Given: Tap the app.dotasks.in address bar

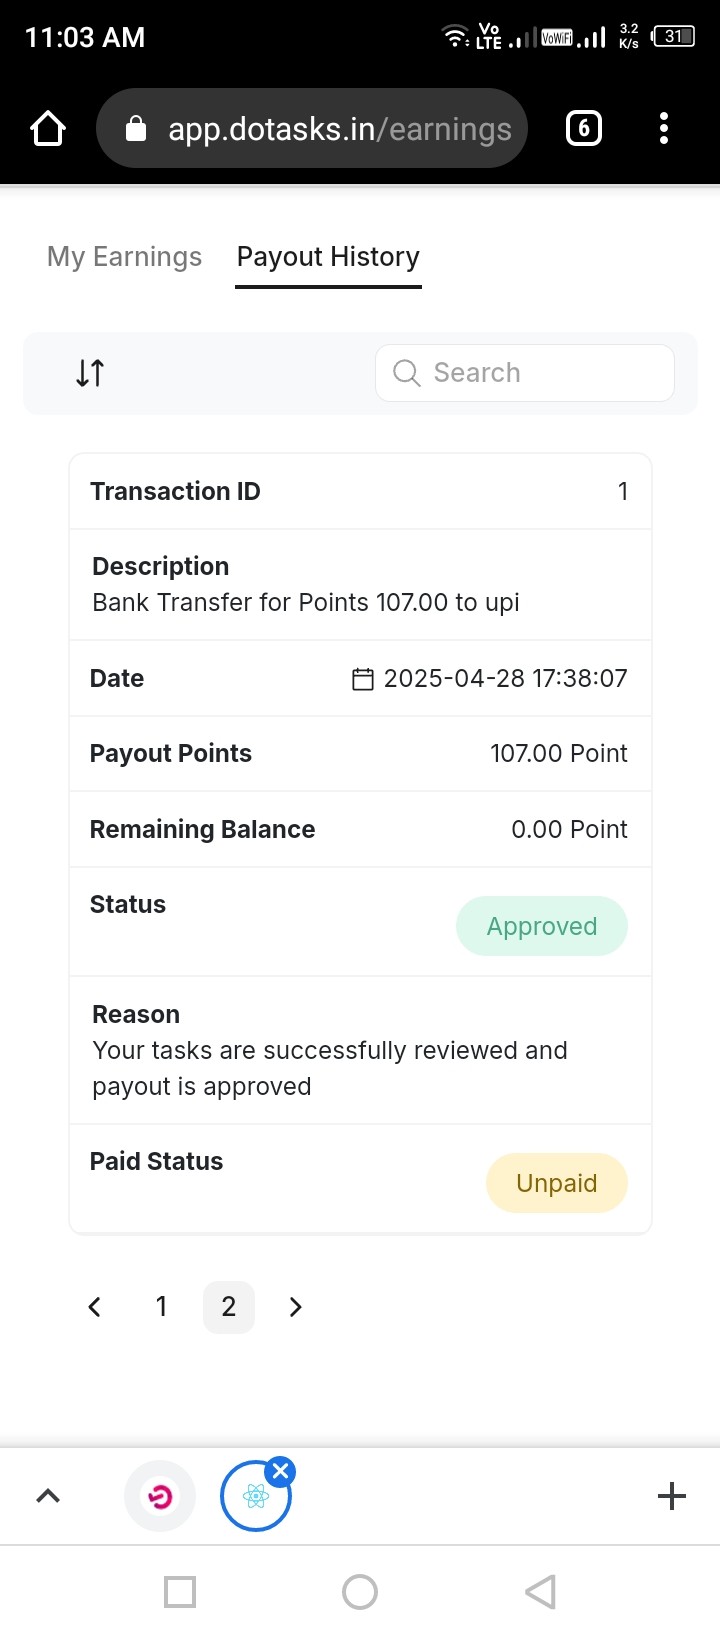Looking at the screenshot, I should (312, 128).
